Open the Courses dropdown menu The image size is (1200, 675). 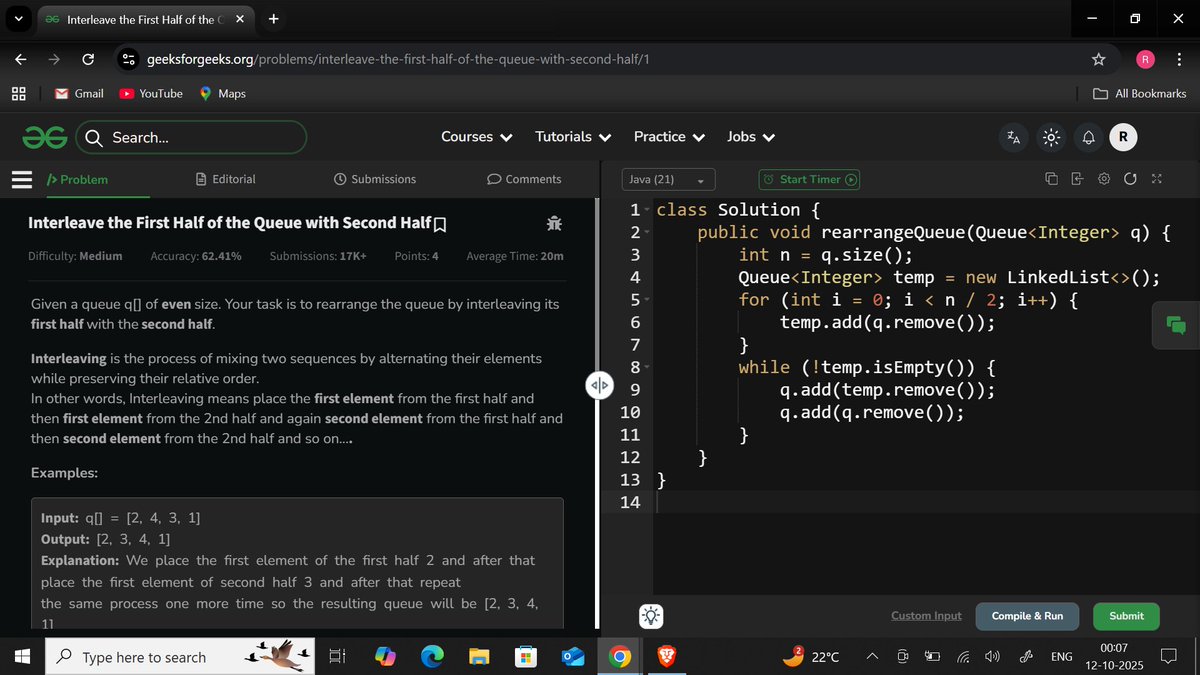tap(477, 137)
